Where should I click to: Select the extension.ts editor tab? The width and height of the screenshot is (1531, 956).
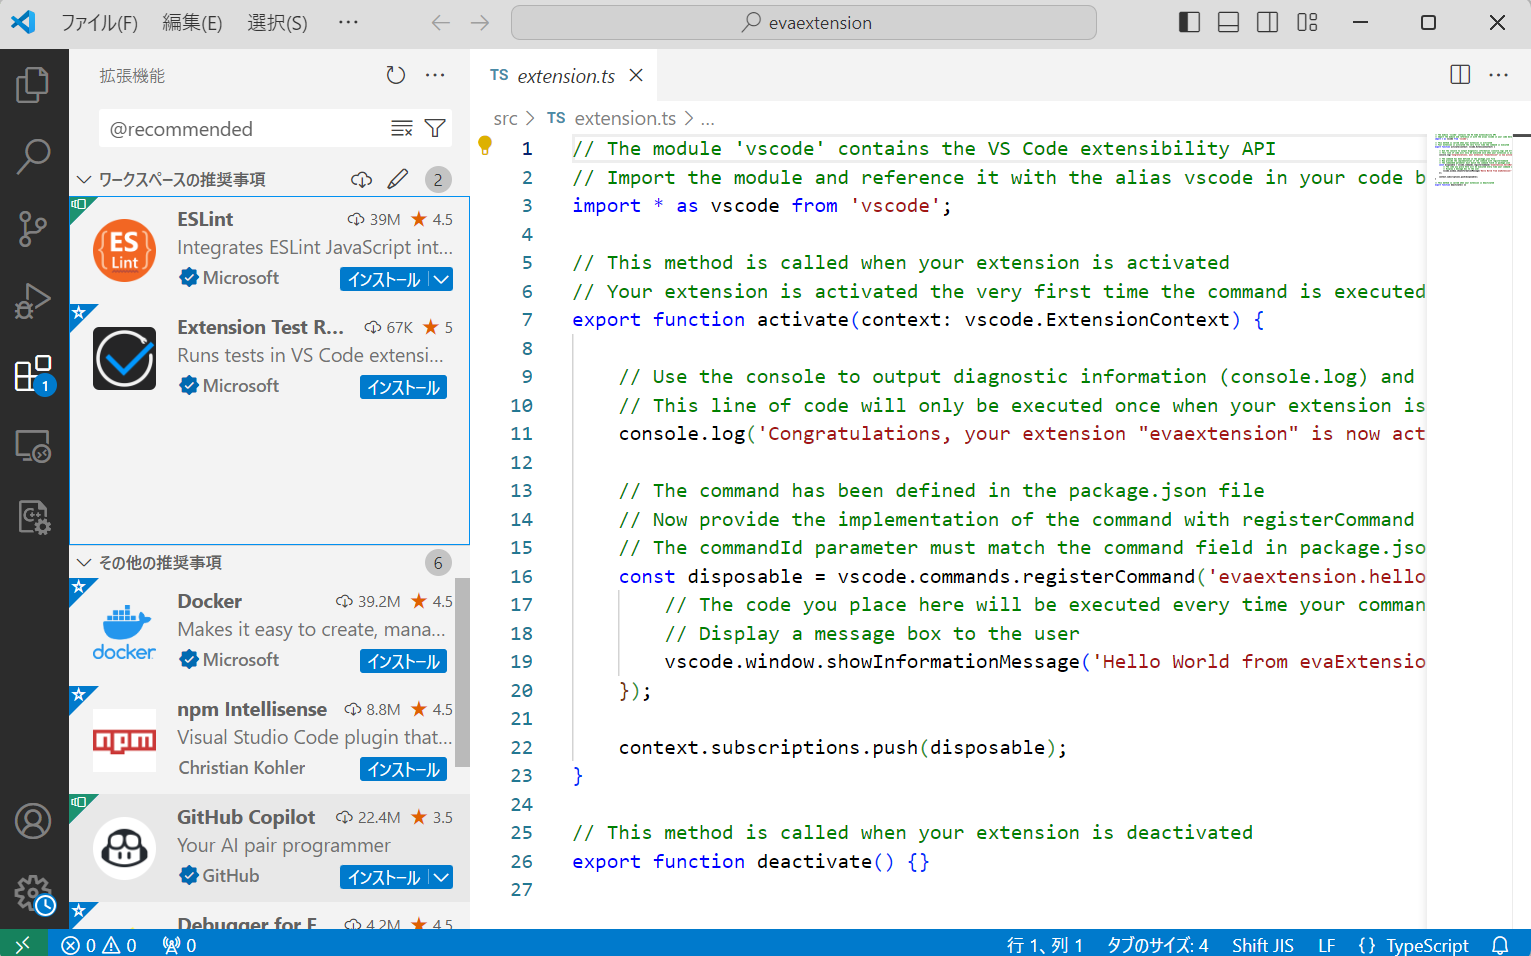point(566,74)
